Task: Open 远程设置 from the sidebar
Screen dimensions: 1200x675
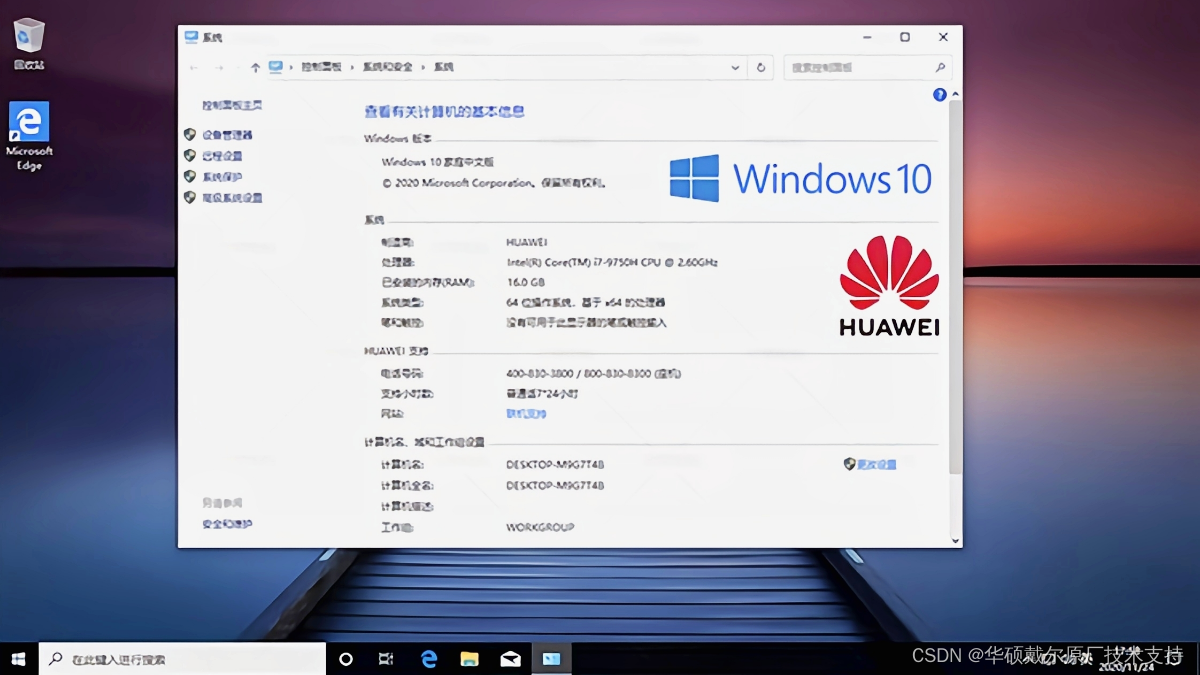Action: click(222, 156)
